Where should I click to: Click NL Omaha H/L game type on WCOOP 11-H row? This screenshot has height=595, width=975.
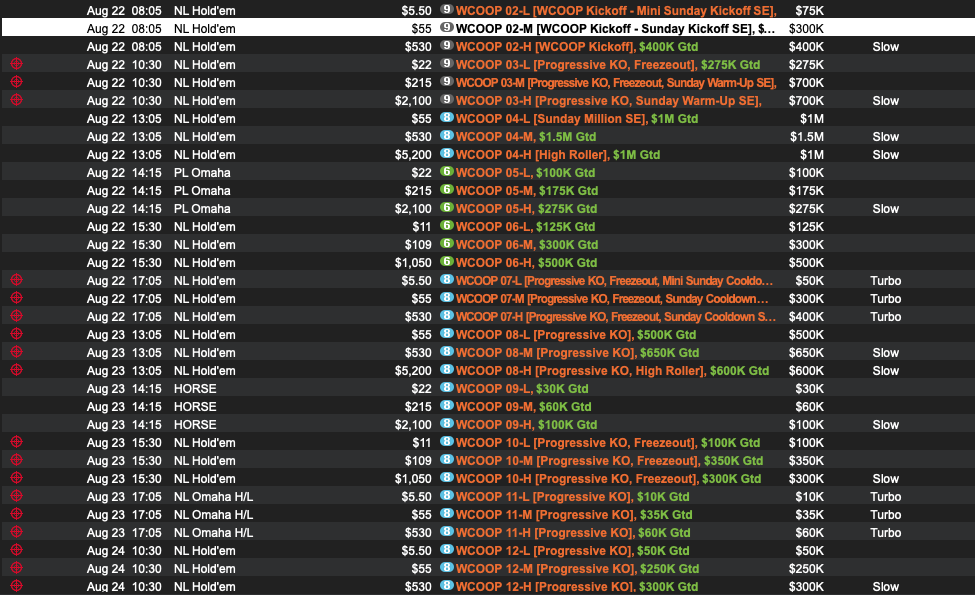coord(213,533)
